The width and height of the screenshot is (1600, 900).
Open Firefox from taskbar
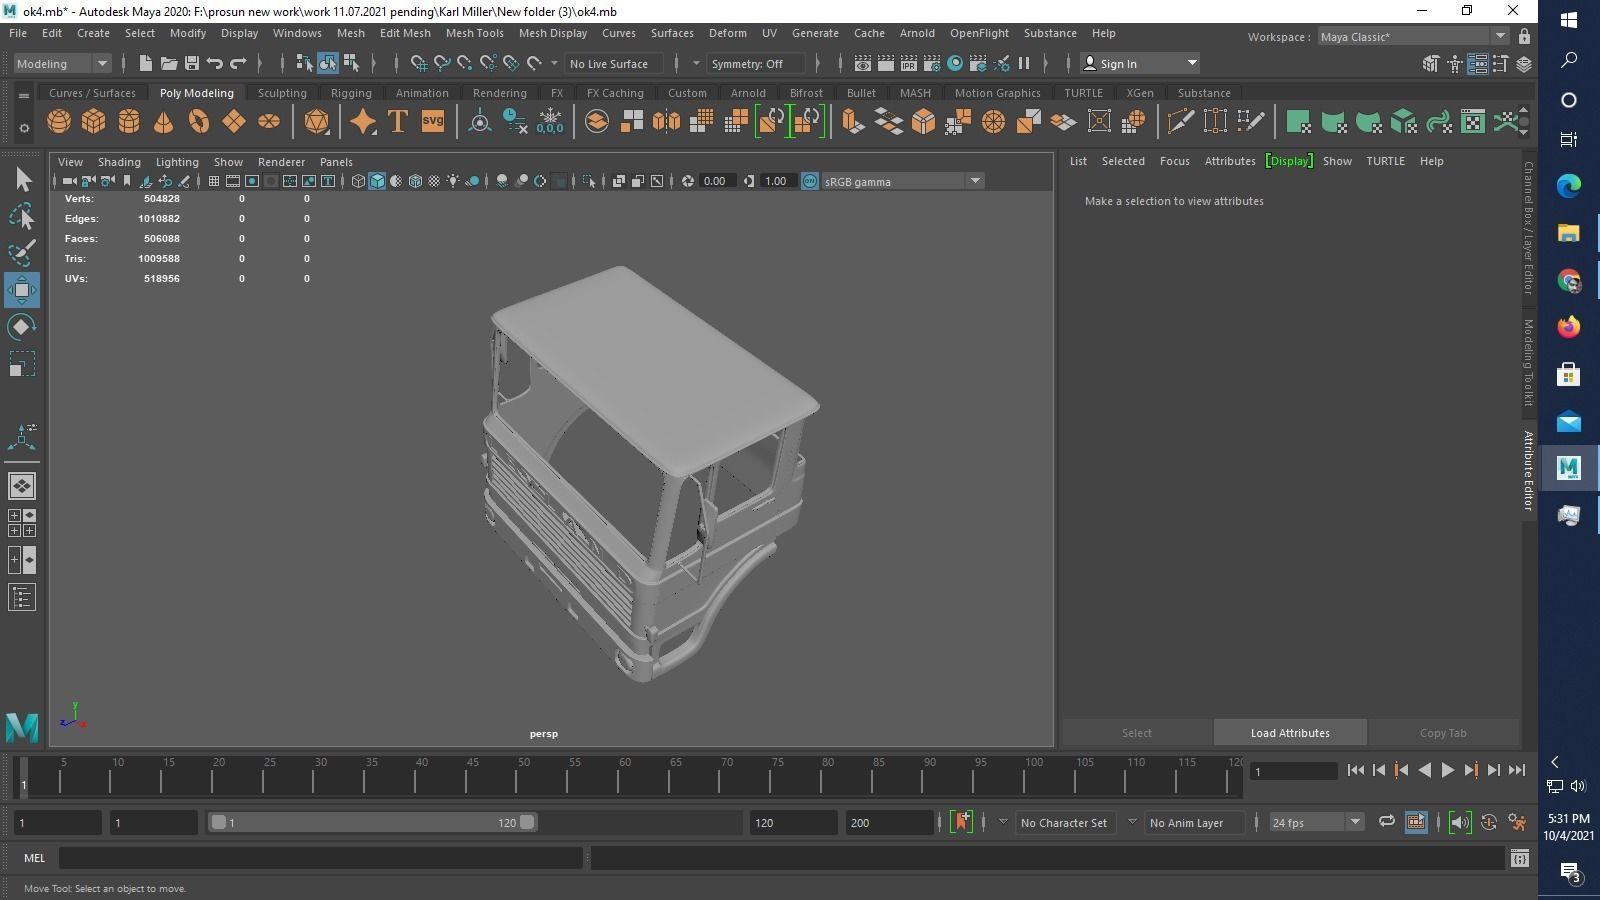click(1568, 327)
